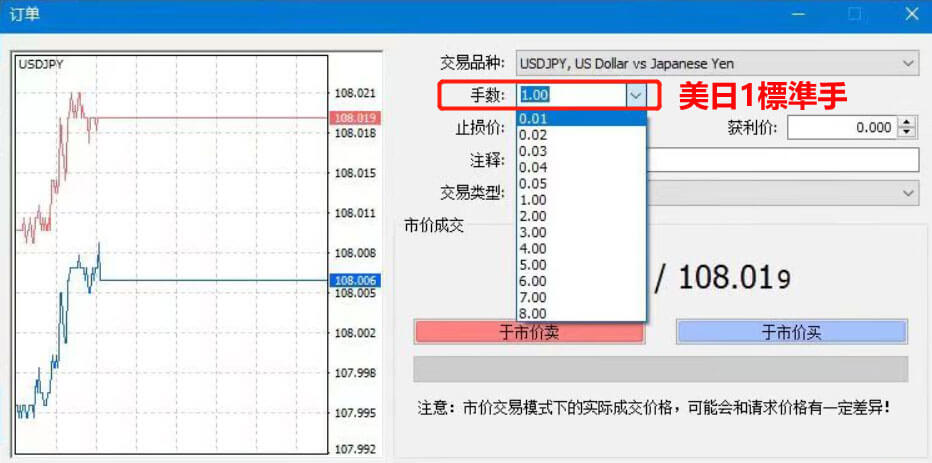The width and height of the screenshot is (932, 463).
Task: Select 1.00 lot in volume list
Action: point(581,200)
